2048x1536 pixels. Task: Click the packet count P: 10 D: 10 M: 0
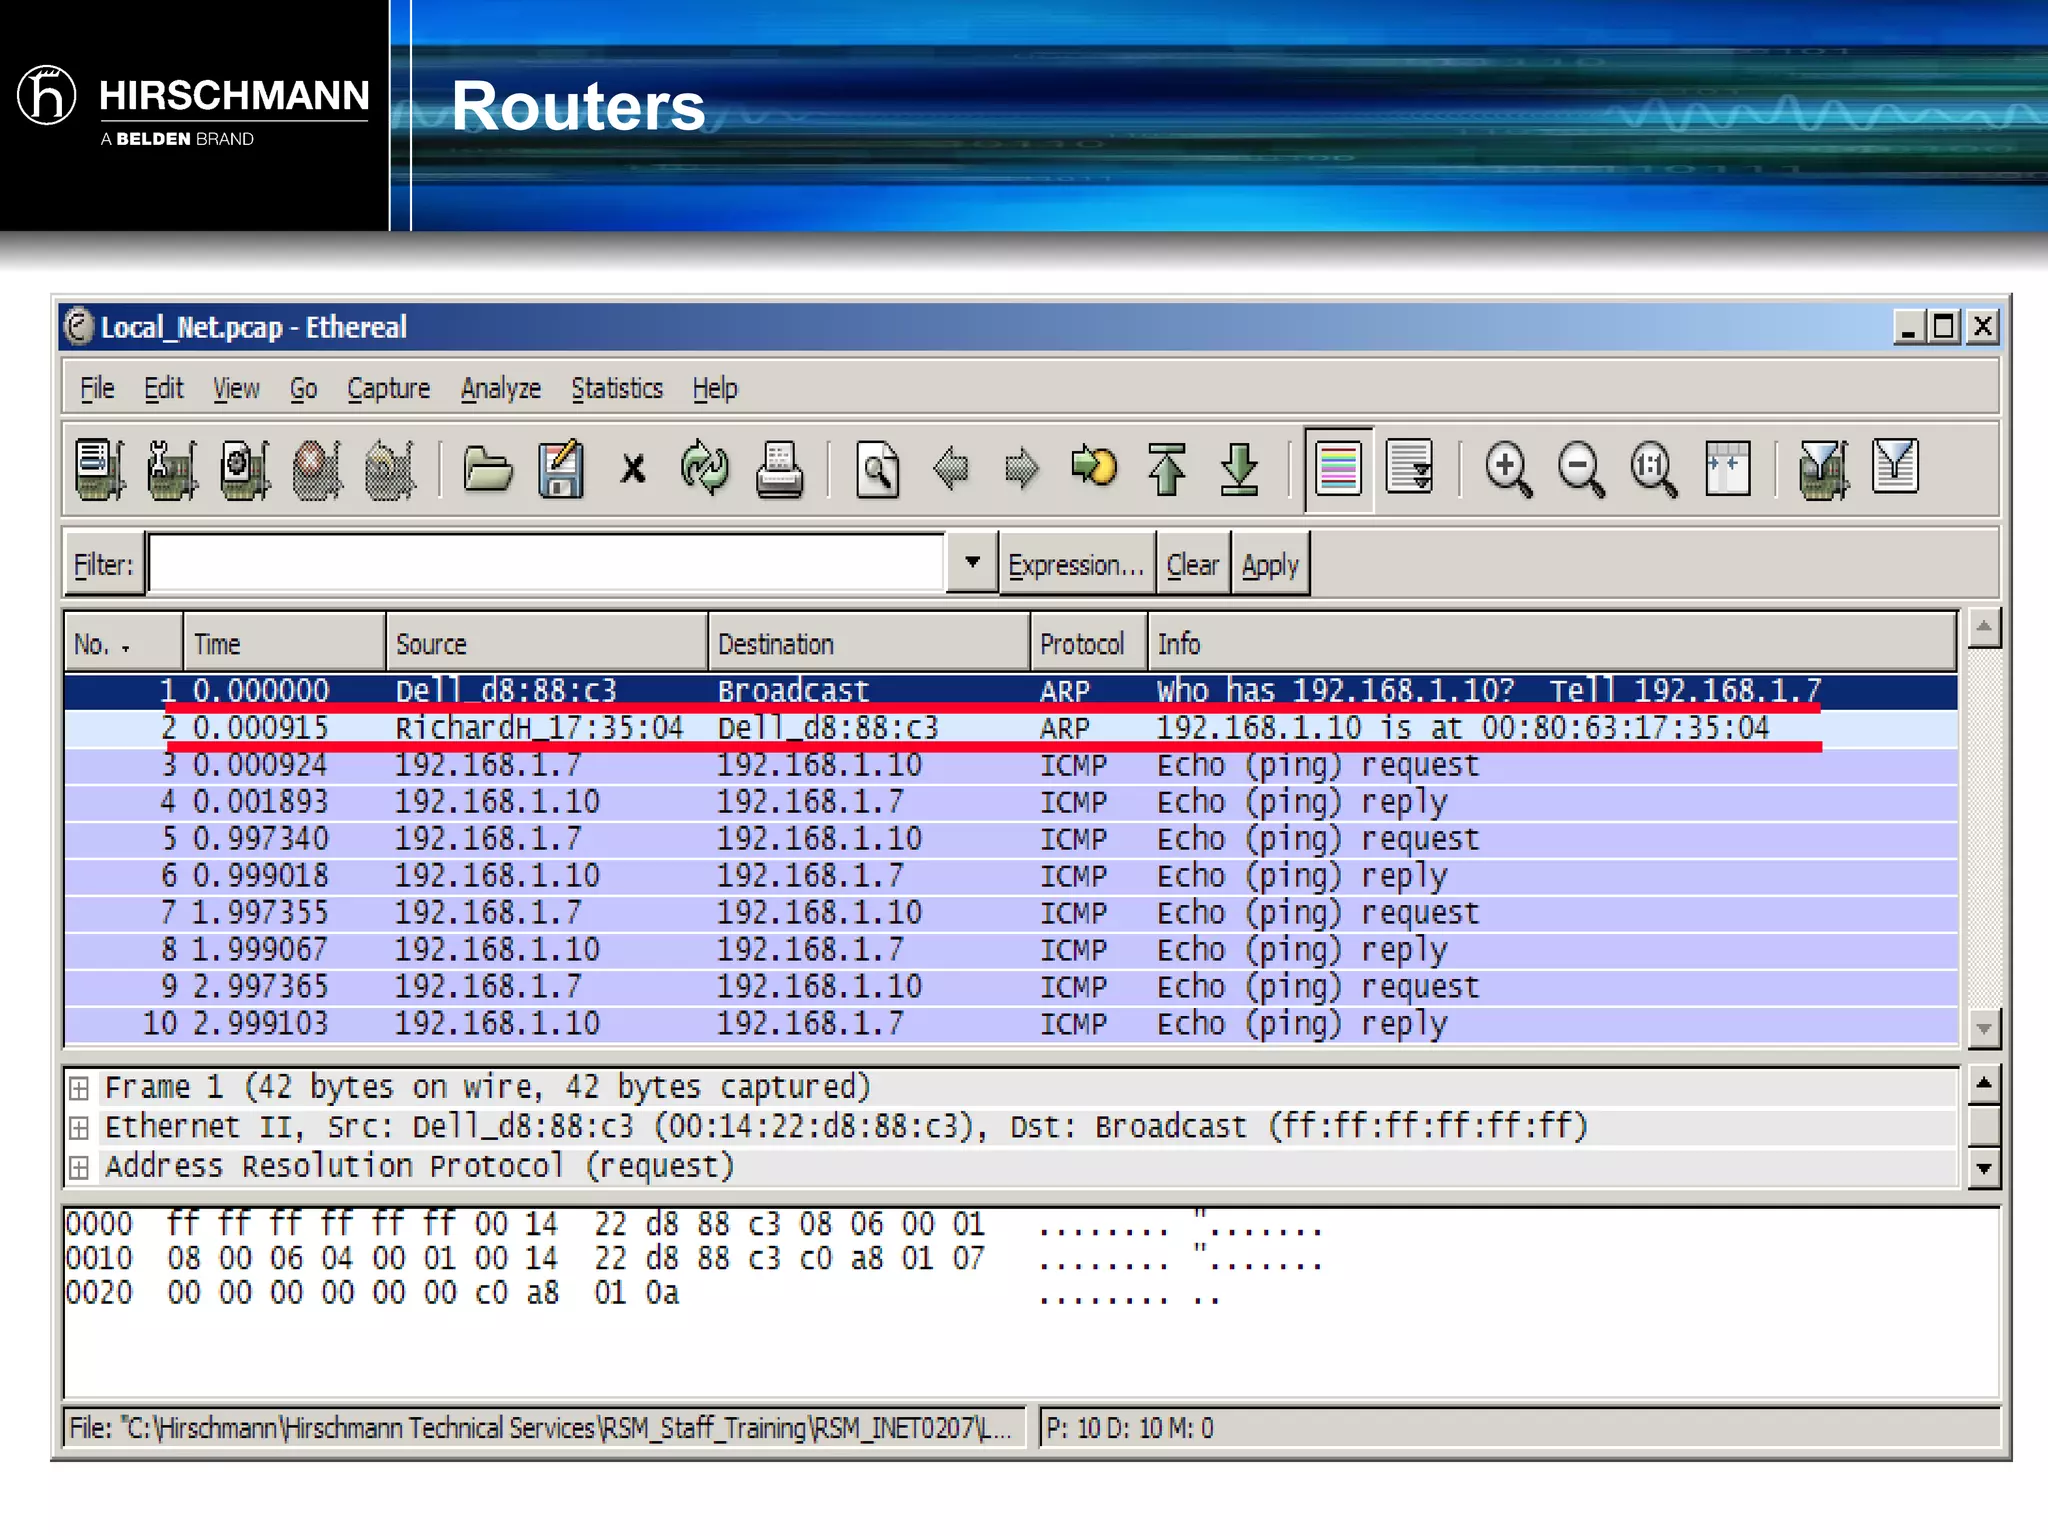1130,1428
